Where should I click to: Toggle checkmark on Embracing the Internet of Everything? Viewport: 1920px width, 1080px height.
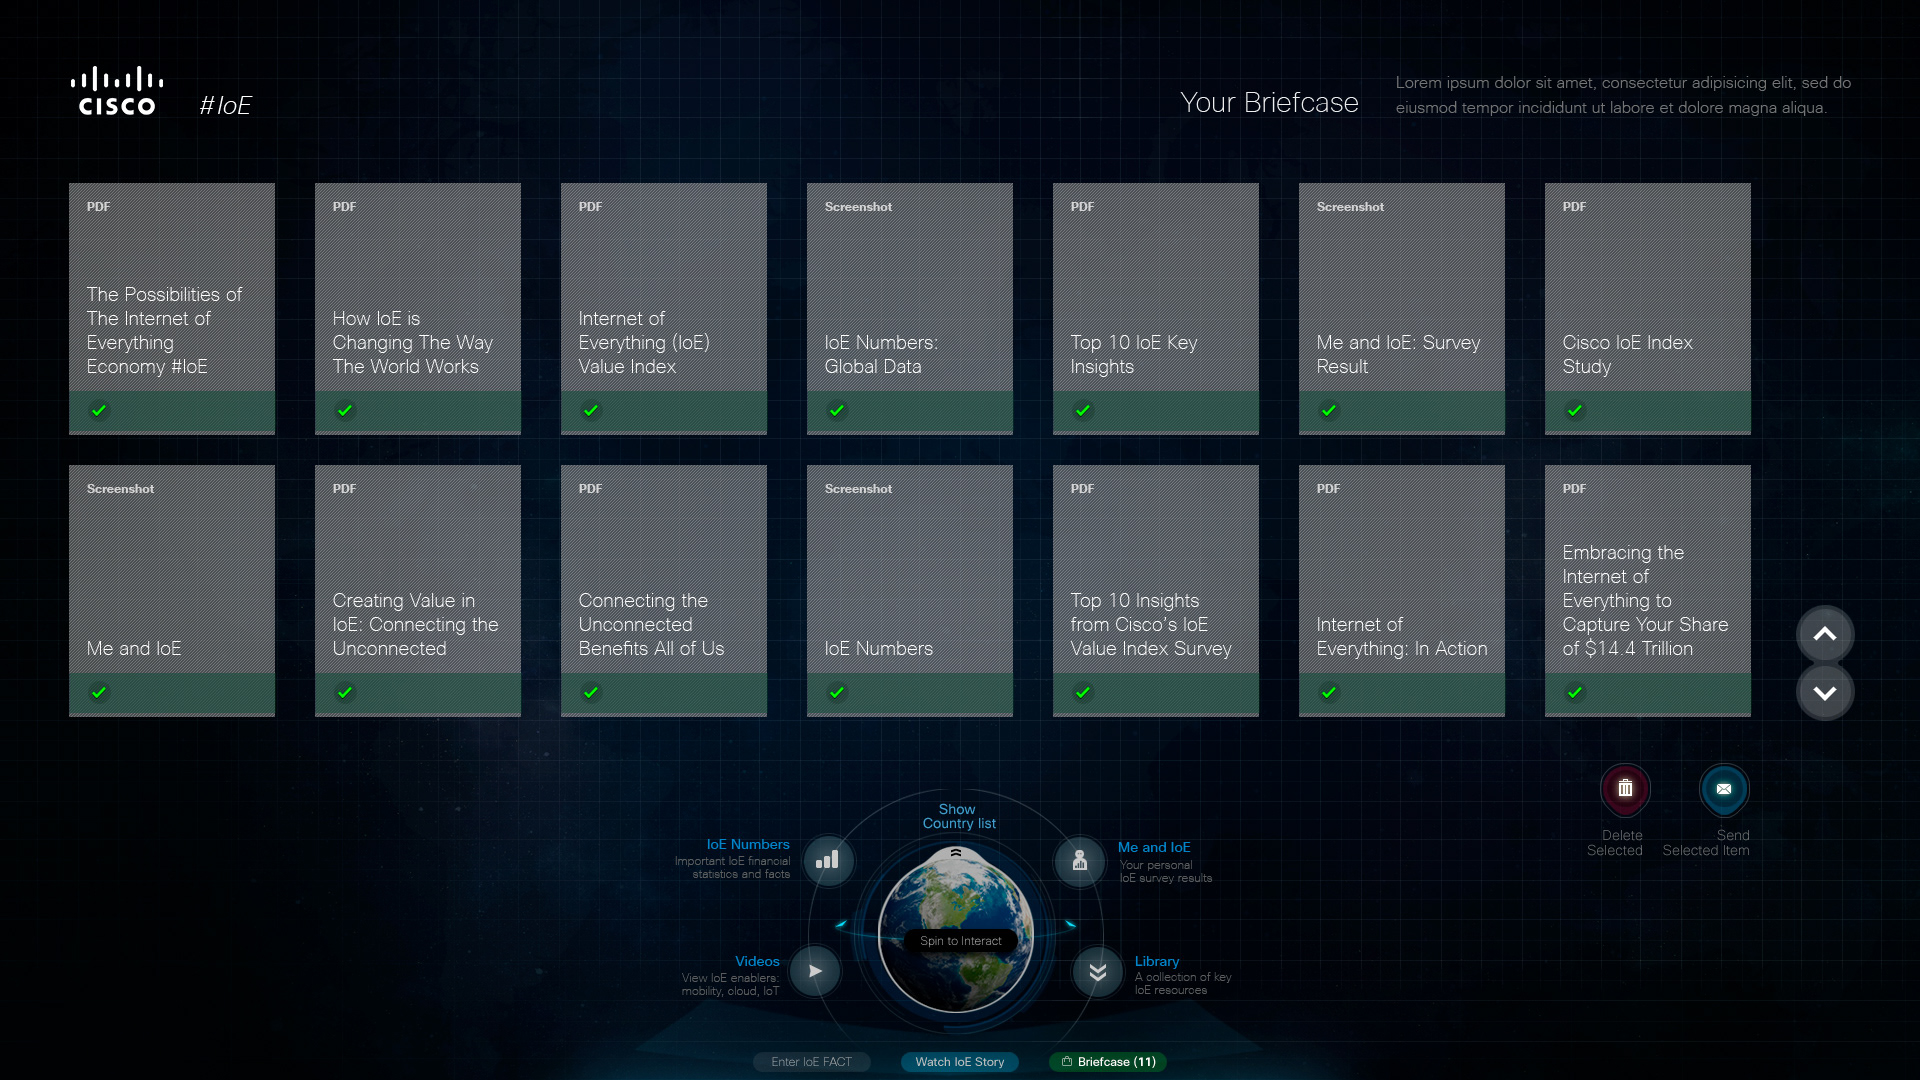pos(1575,692)
